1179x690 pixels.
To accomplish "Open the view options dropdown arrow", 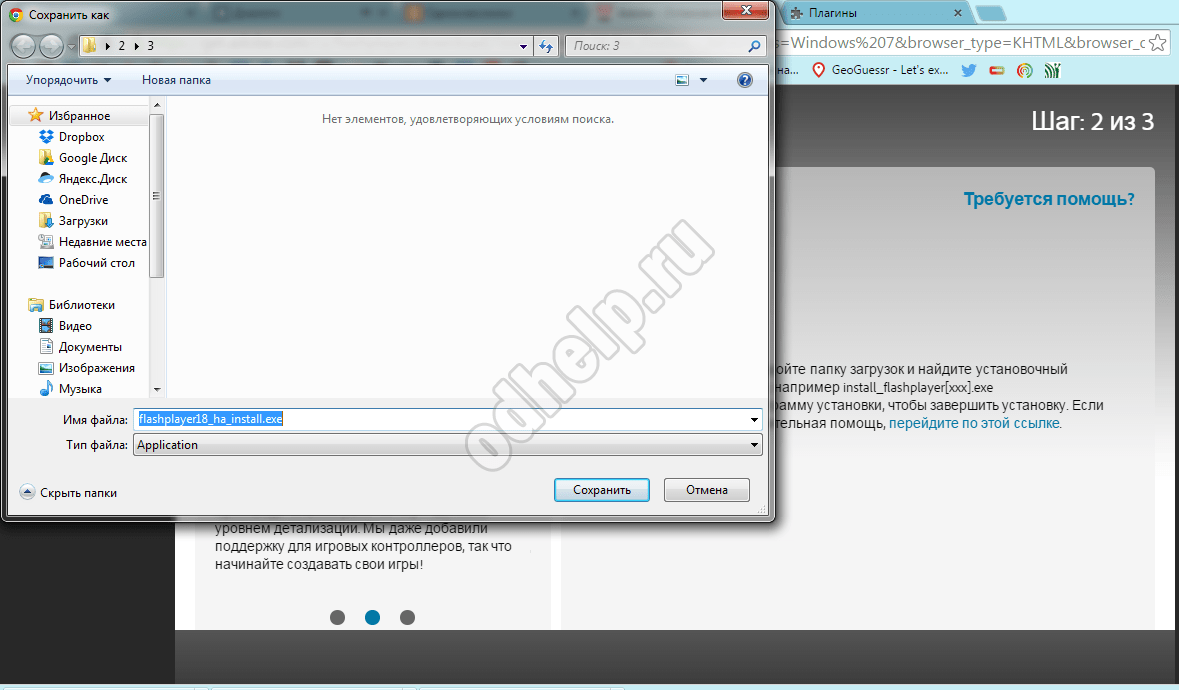I will 703,80.
